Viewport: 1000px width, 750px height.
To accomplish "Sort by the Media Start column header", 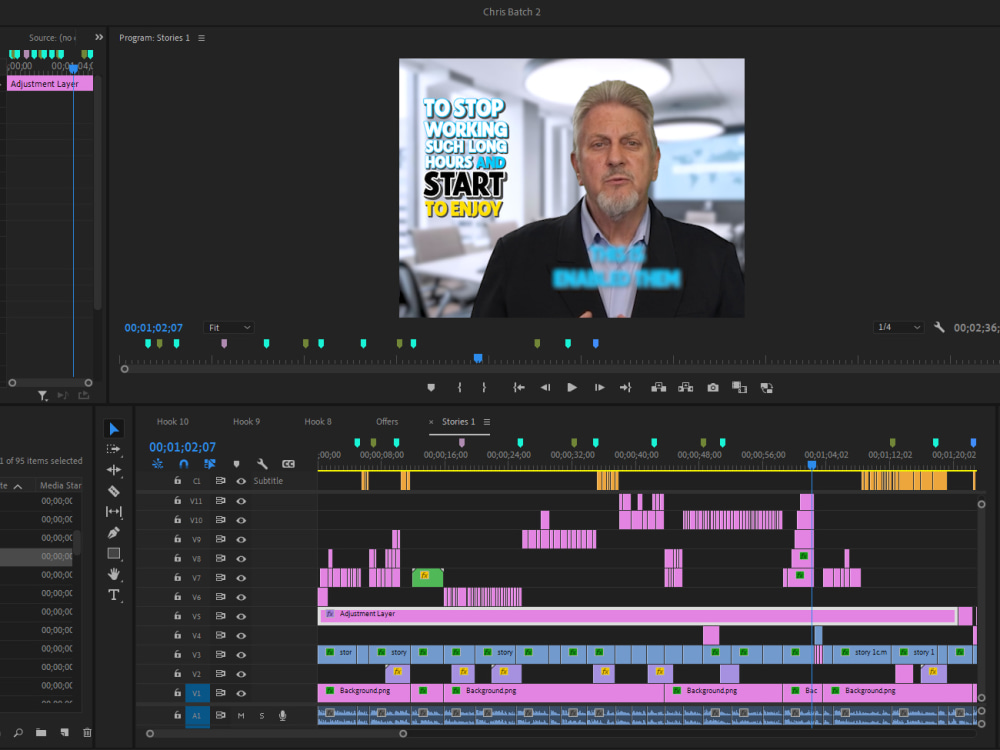I will click(x=60, y=485).
